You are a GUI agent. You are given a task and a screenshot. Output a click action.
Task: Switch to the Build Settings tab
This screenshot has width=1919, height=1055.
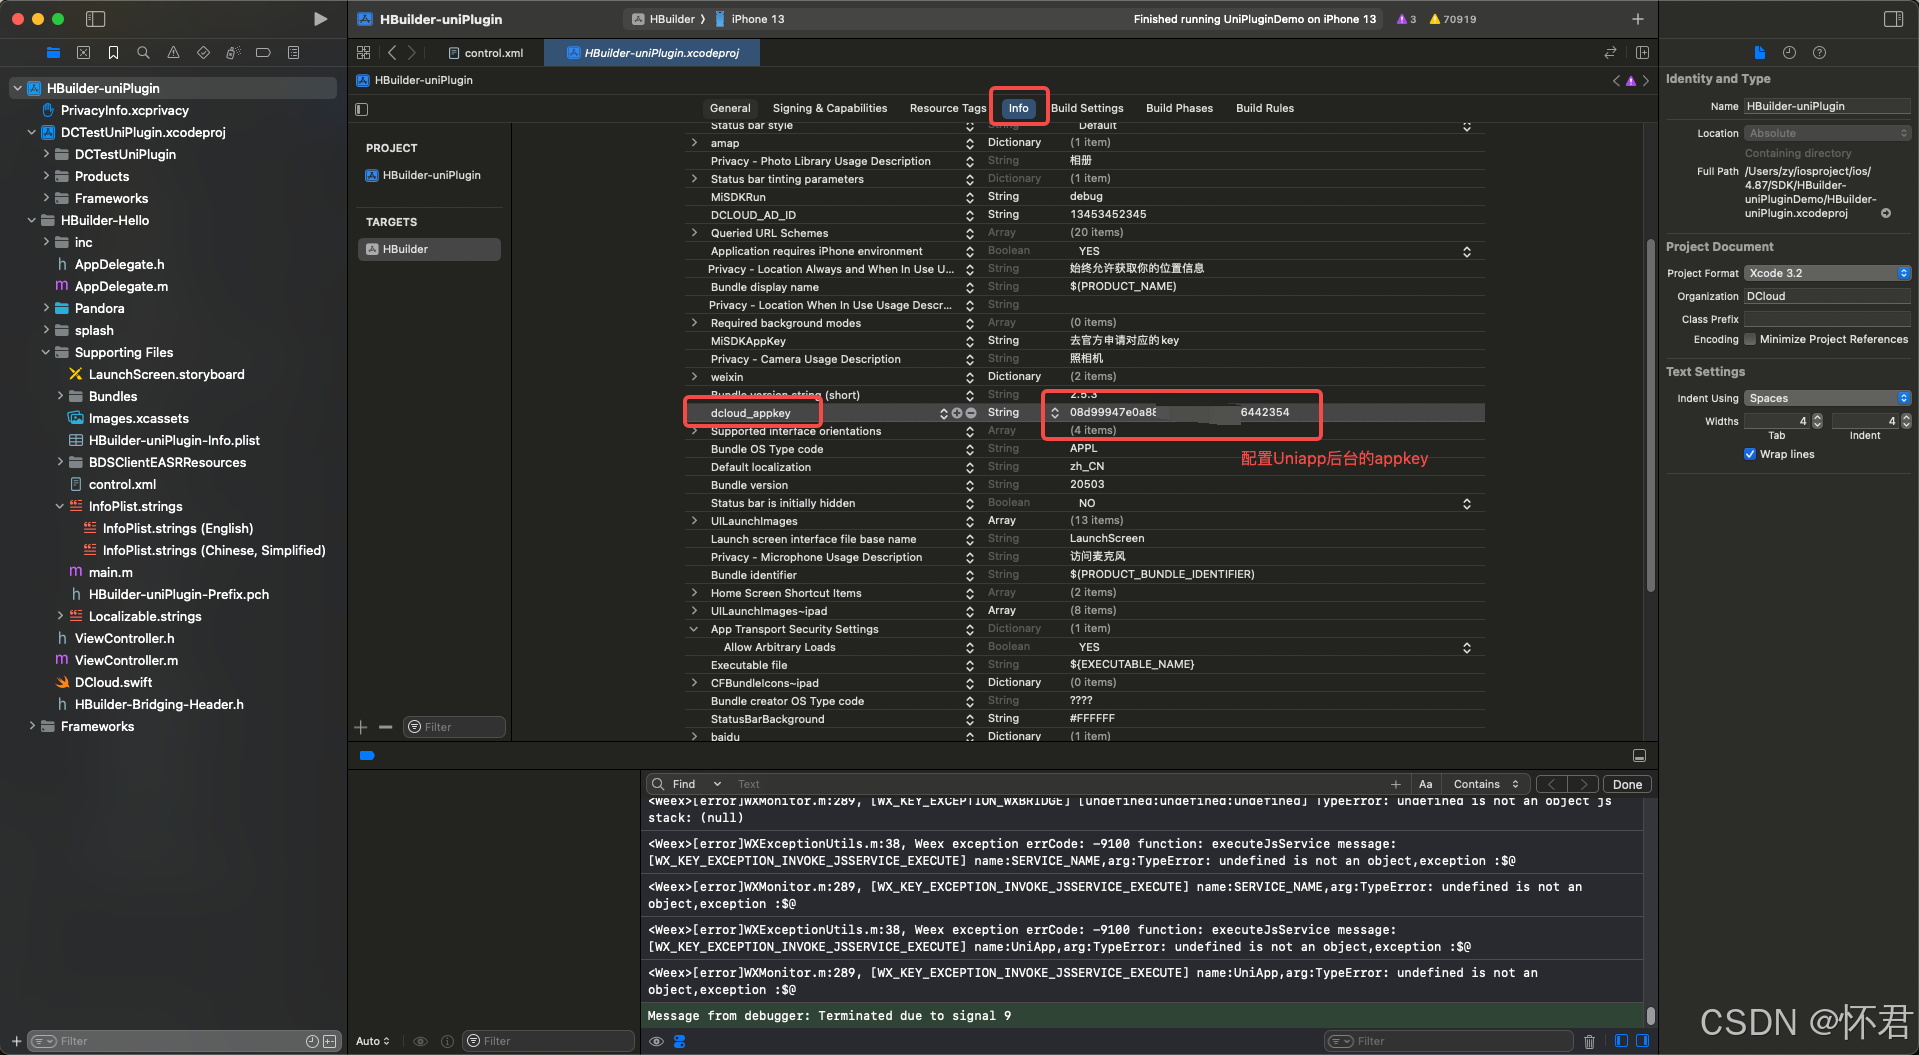1087,108
